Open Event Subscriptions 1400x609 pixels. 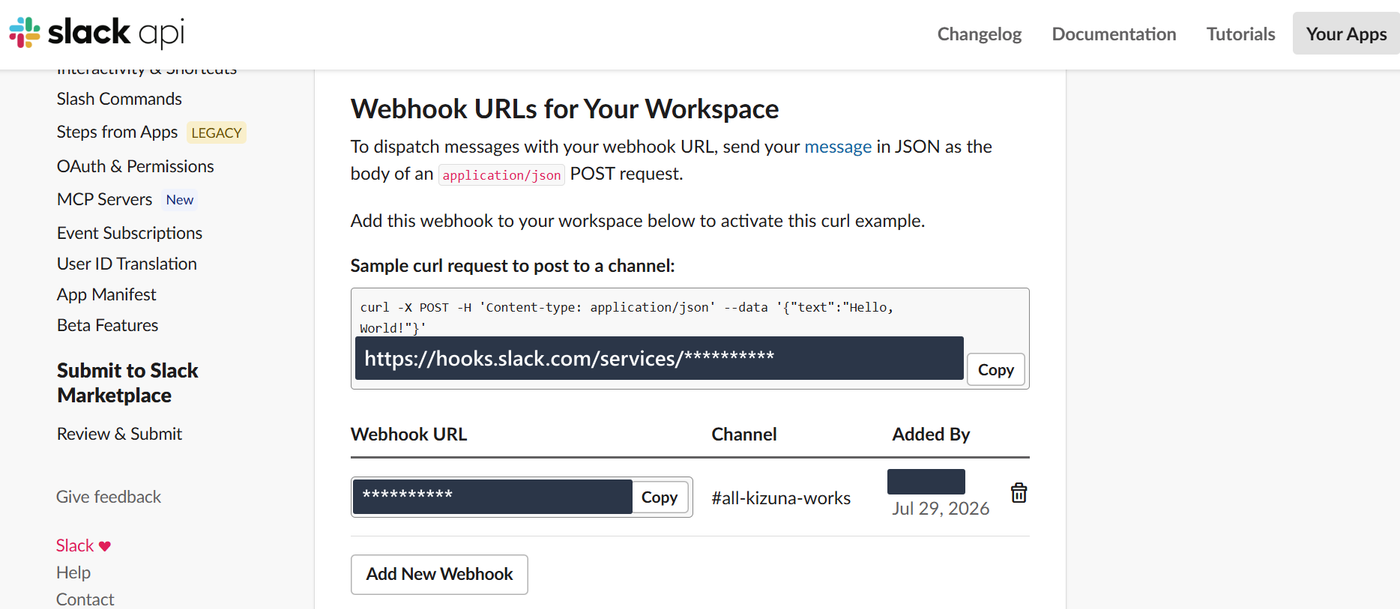point(129,233)
